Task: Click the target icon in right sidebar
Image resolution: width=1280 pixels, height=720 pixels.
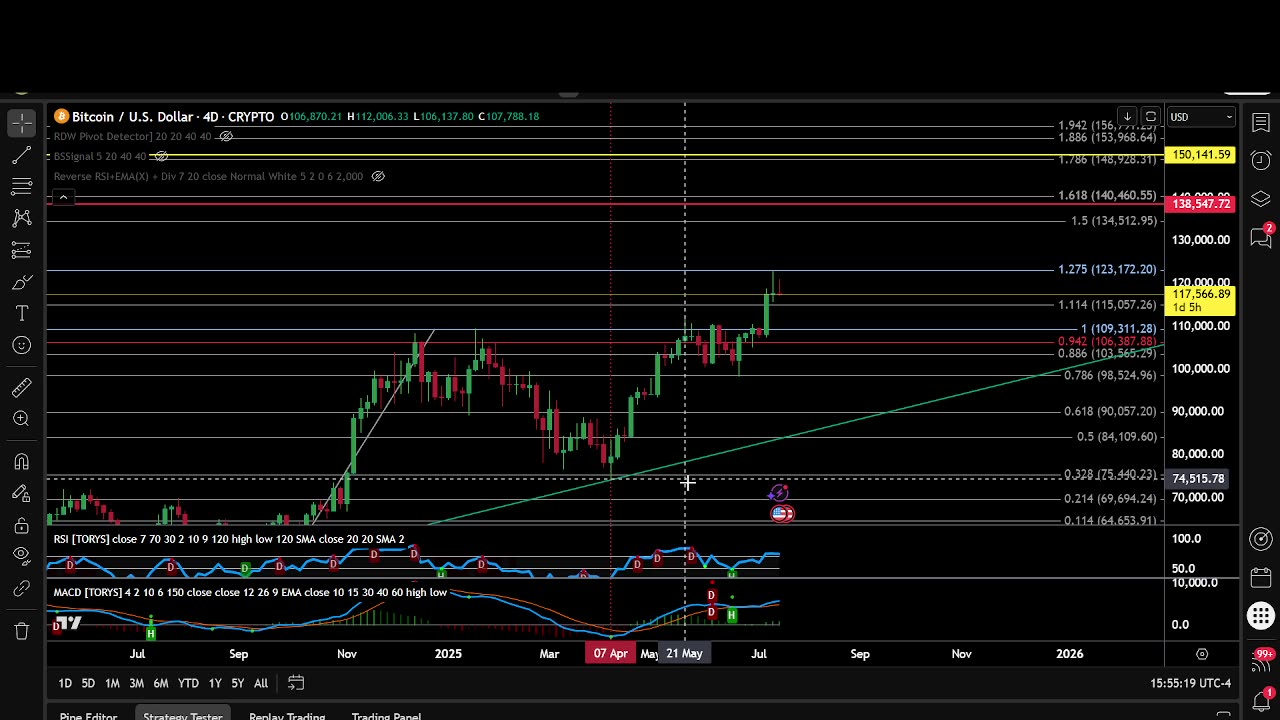Action: tap(1260, 539)
